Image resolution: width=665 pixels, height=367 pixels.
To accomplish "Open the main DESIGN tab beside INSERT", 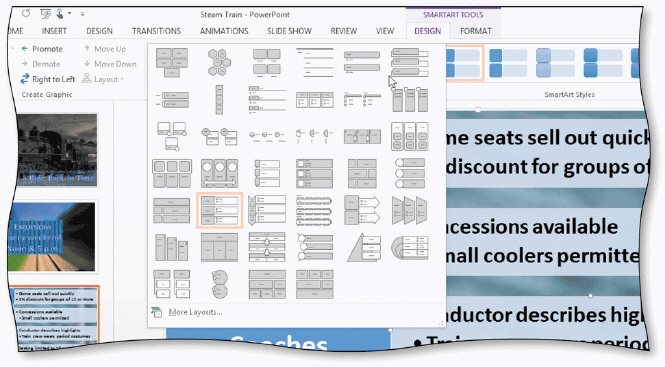I will point(99,31).
